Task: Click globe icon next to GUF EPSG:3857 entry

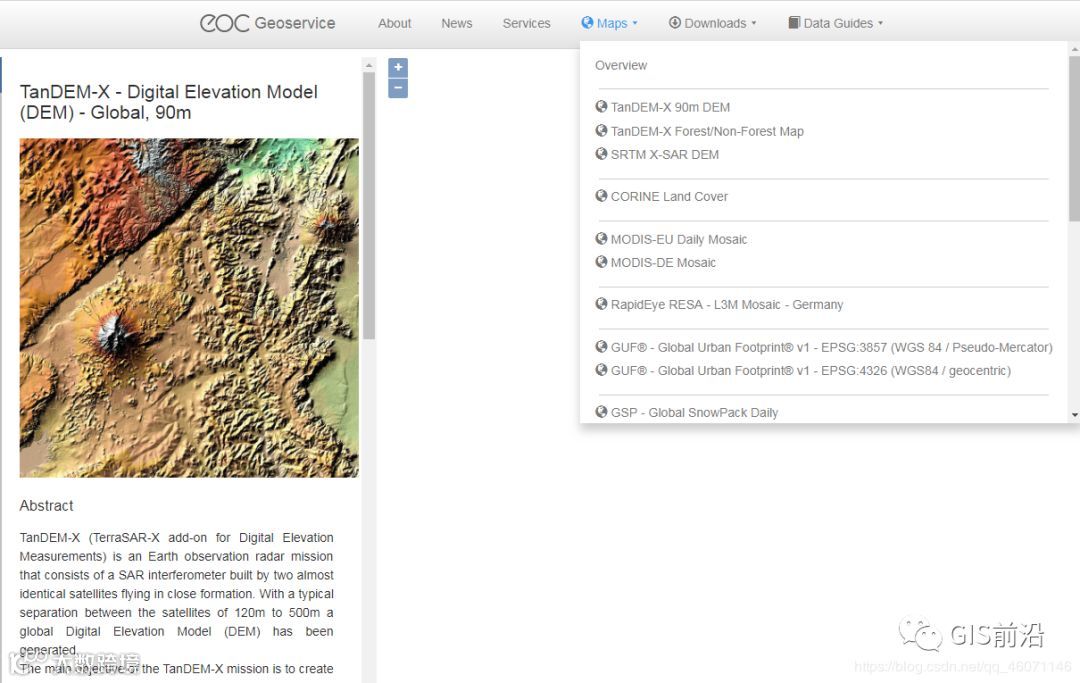Action: [x=601, y=346]
